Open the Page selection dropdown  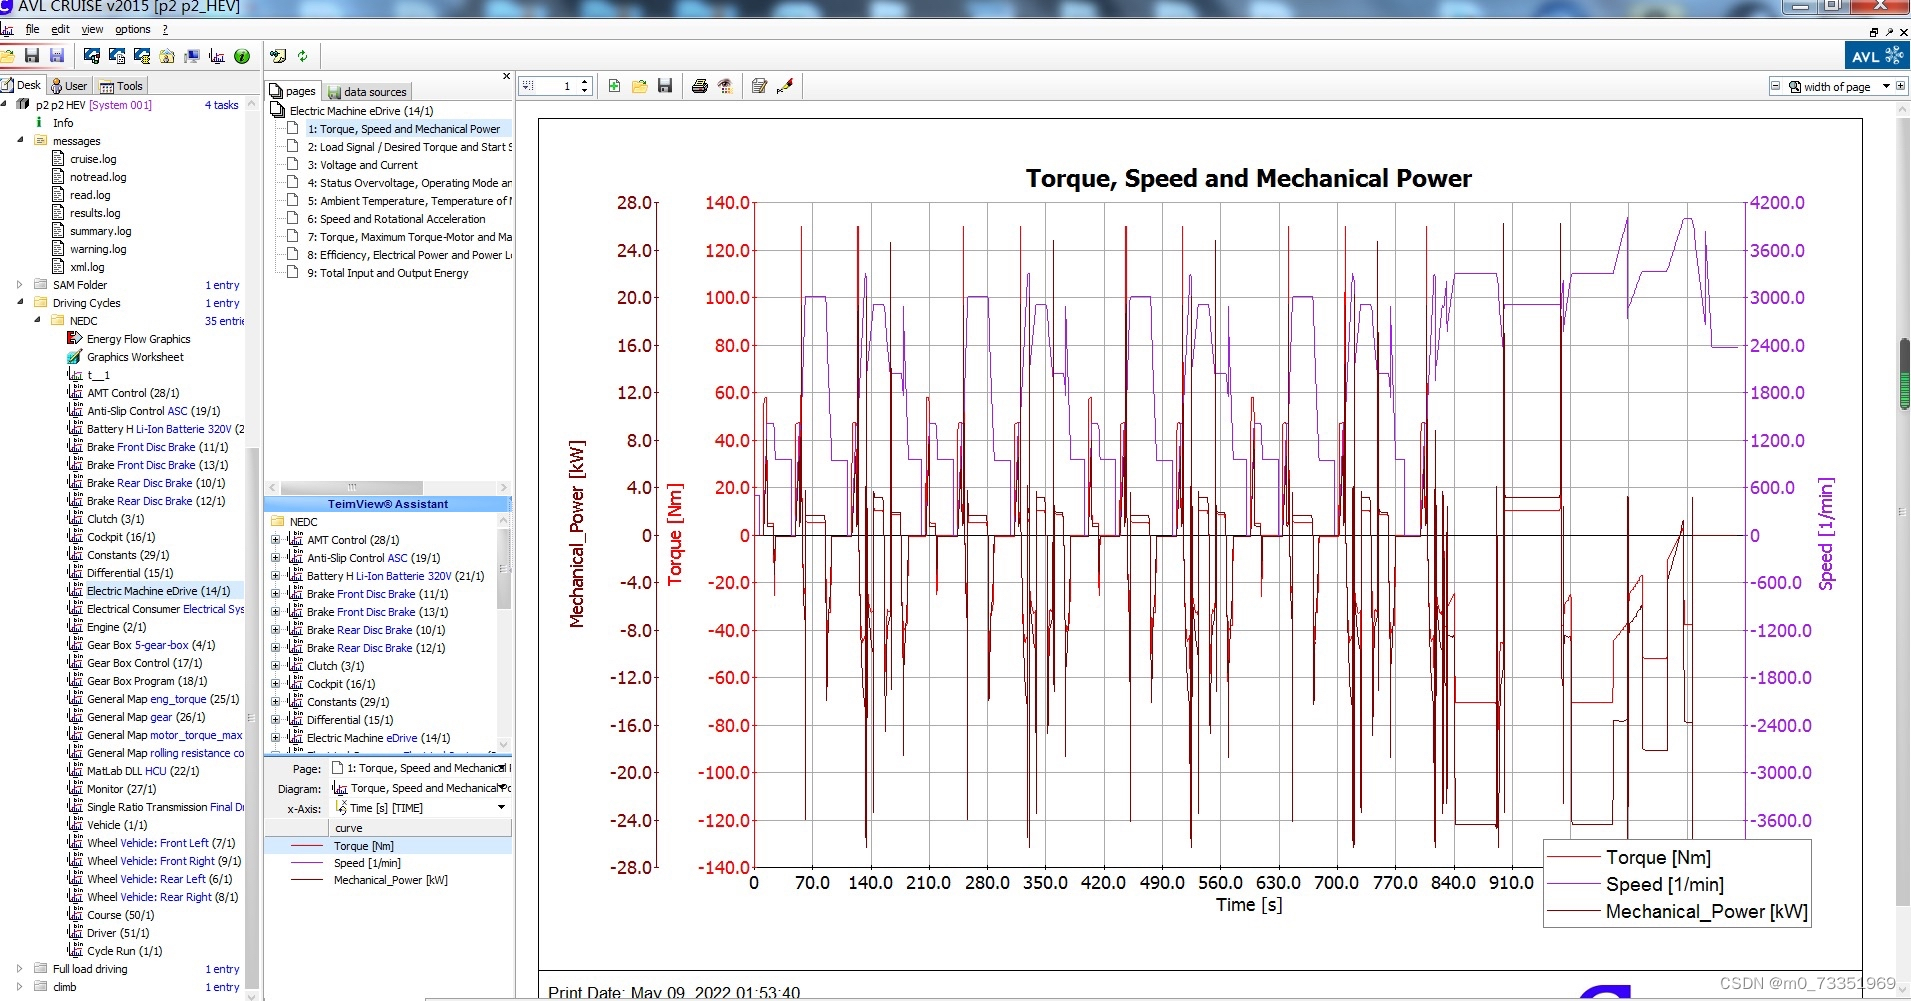pyautogui.click(x=502, y=768)
